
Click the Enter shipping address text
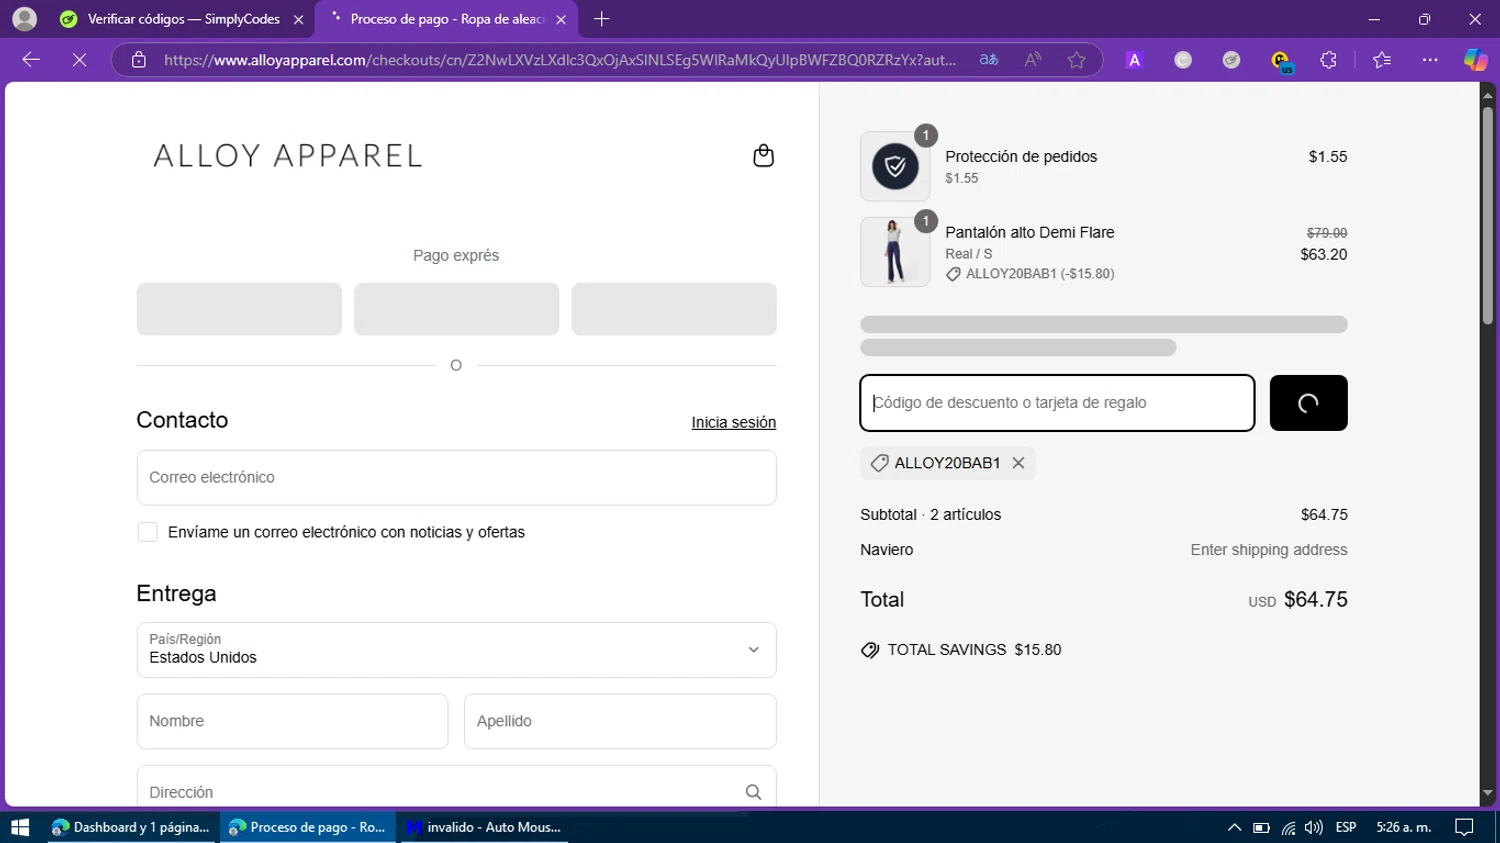point(1269,550)
